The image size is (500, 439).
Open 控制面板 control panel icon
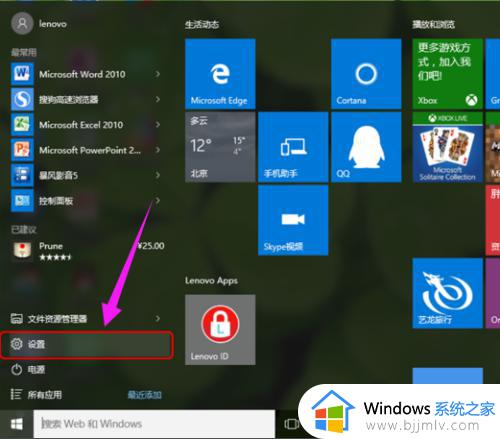22,200
